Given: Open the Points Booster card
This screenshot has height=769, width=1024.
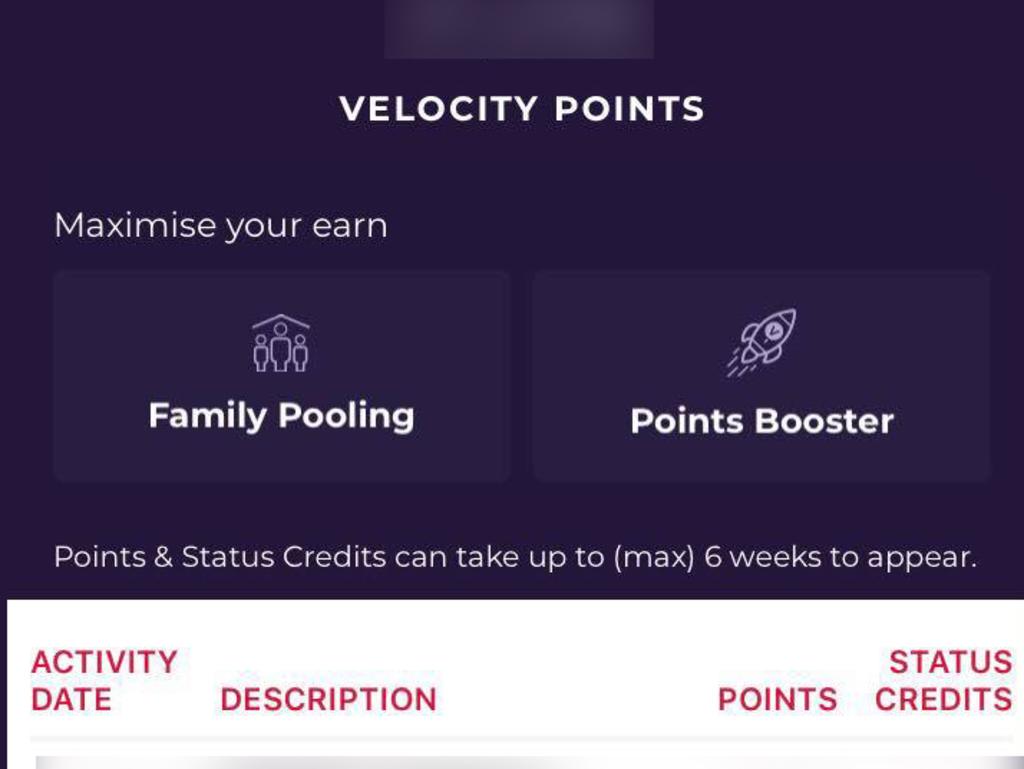Looking at the screenshot, I should (761, 376).
